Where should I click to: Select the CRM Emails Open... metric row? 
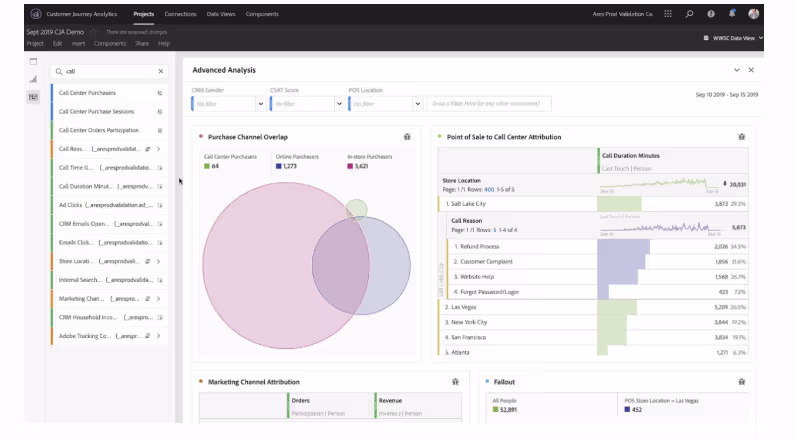tap(109, 224)
